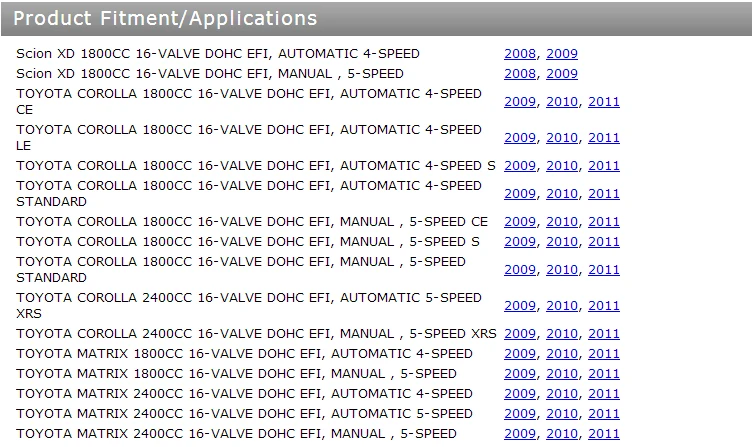Open 2009 for Corolla 2400CC Automatic 5-Speed XRS
752x447 pixels.
(x=520, y=306)
